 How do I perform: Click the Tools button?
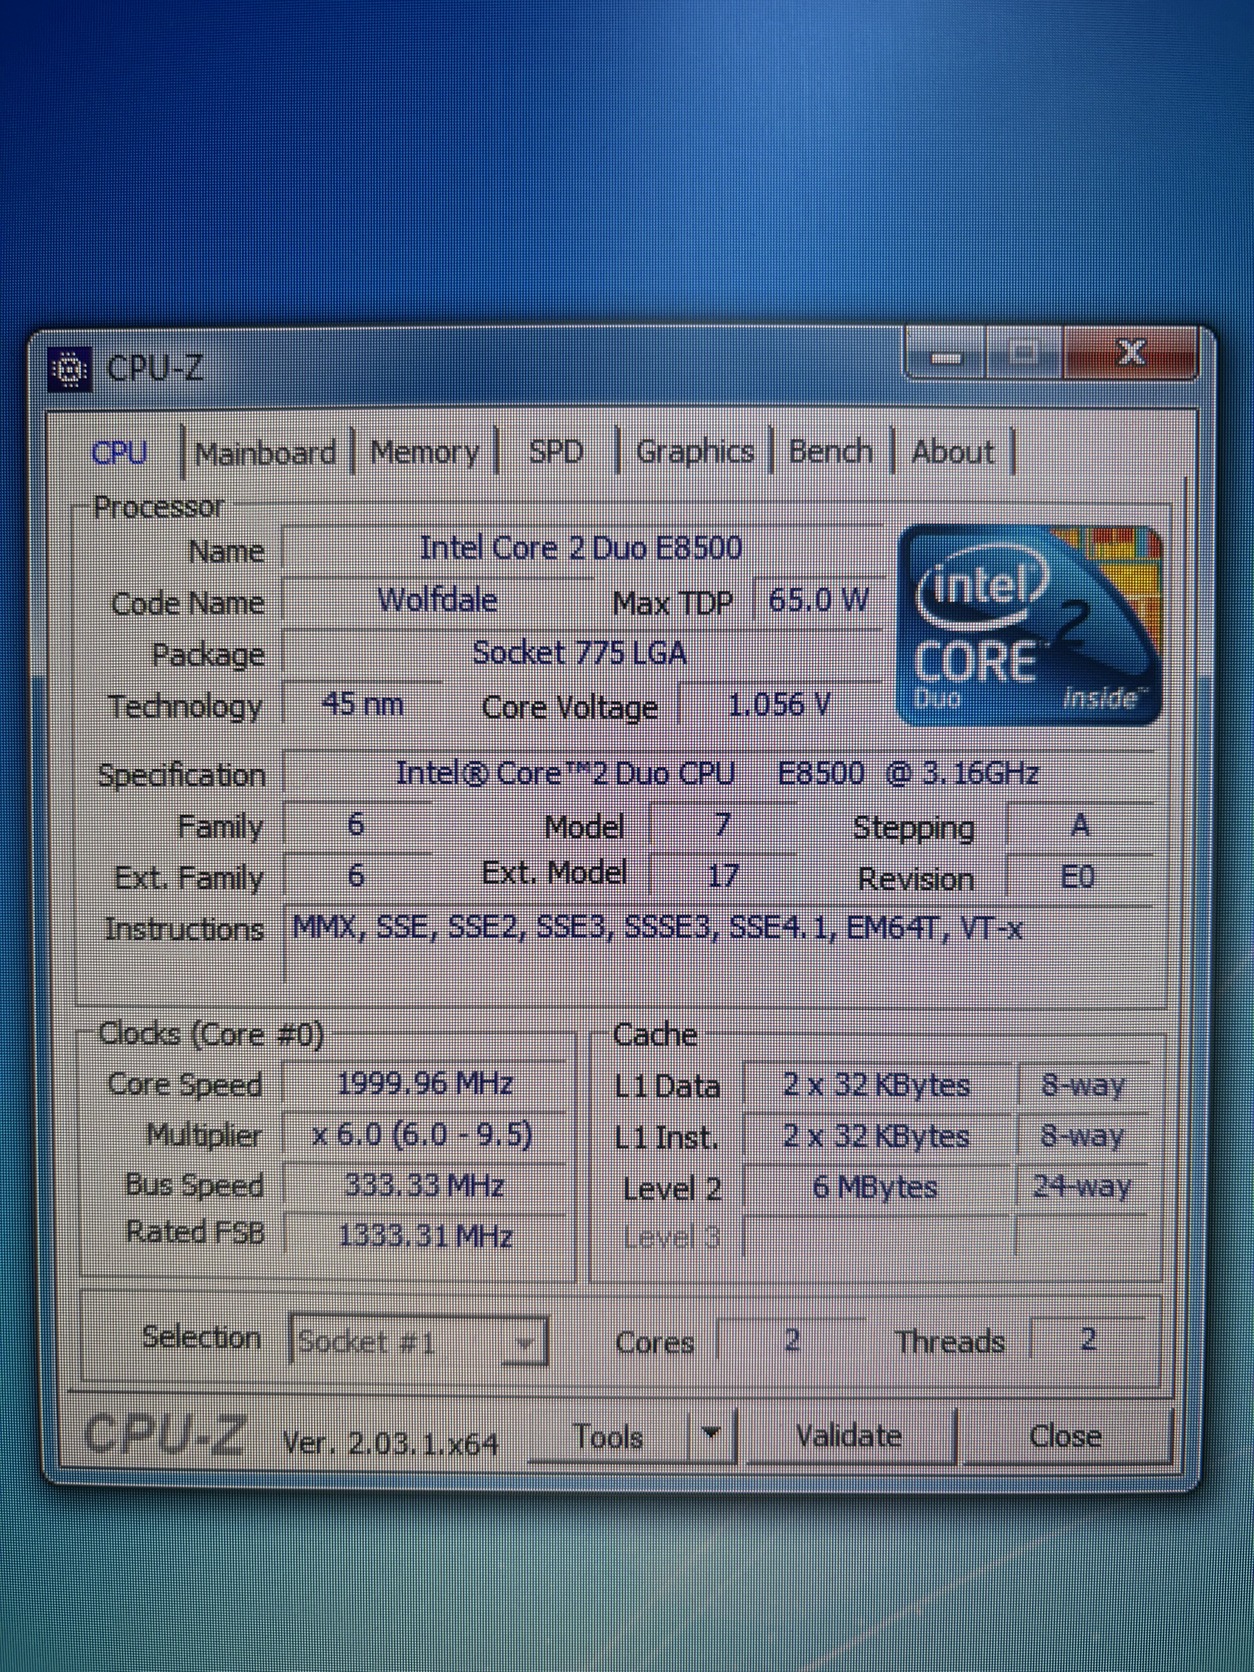(608, 1437)
